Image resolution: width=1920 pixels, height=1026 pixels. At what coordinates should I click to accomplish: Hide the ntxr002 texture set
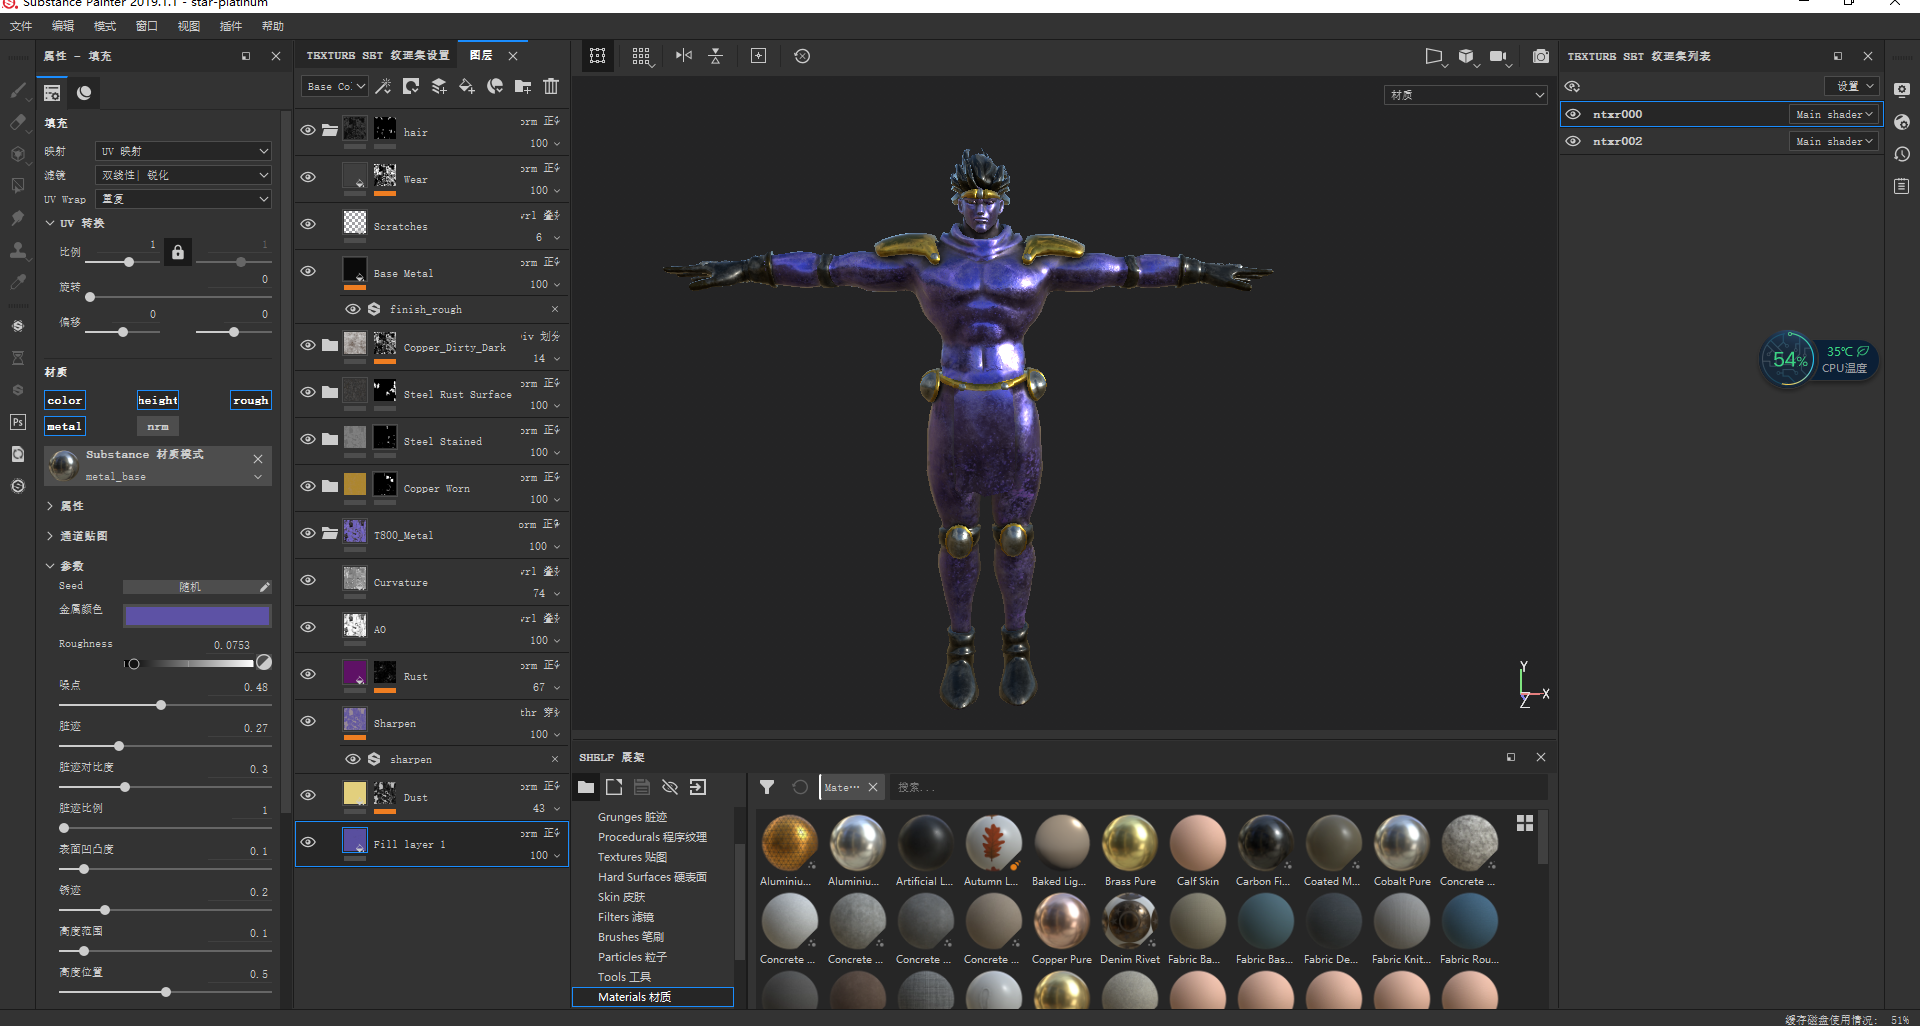pyautogui.click(x=1573, y=141)
